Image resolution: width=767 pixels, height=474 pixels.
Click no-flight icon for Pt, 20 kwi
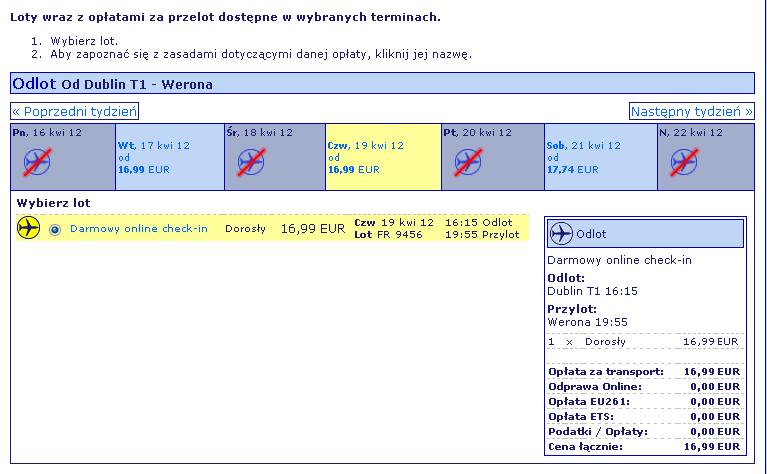click(x=468, y=162)
